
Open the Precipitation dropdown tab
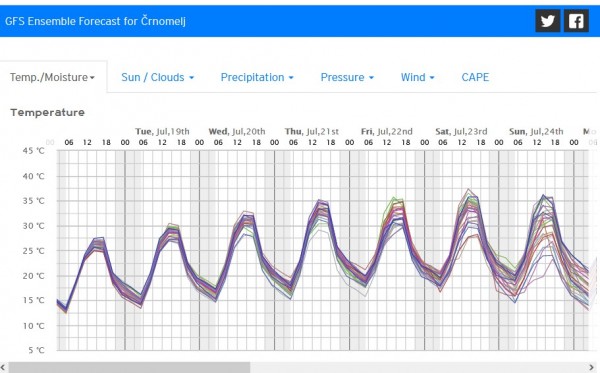[x=257, y=77]
